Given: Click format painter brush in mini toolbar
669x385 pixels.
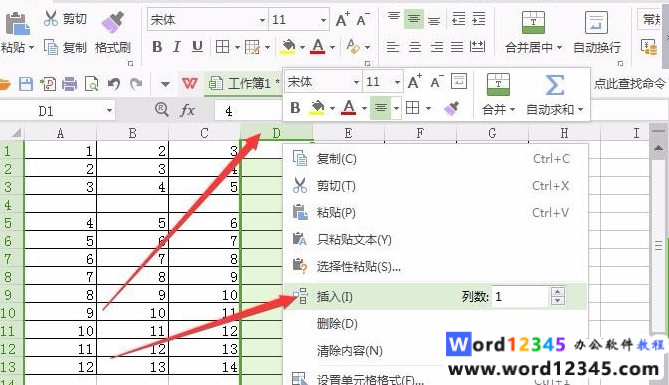Looking at the screenshot, I should [452, 108].
